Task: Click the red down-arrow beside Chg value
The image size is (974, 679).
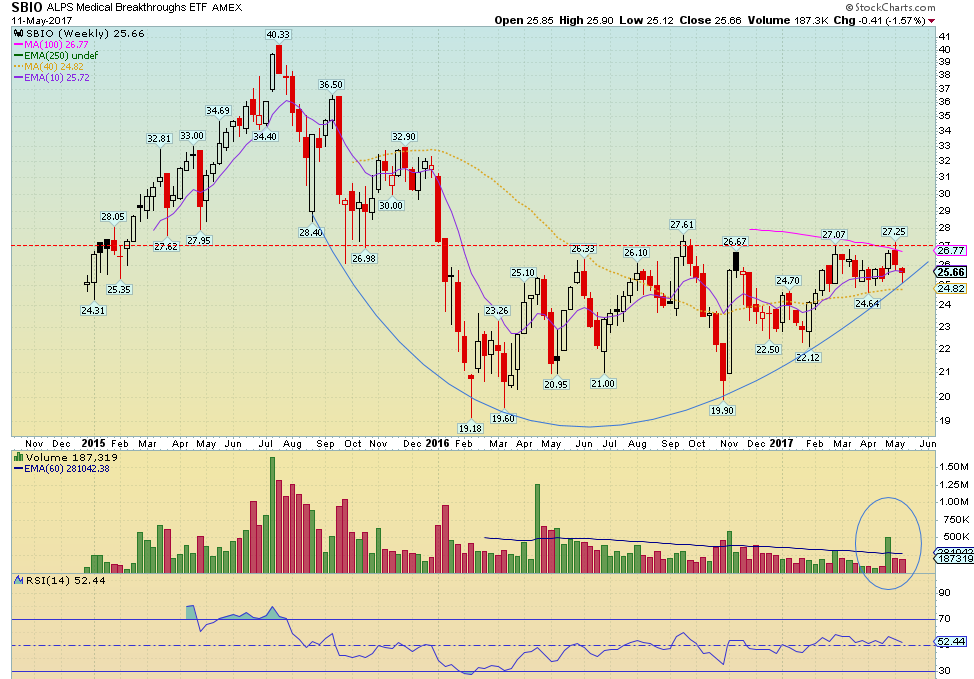Action: pos(931,20)
